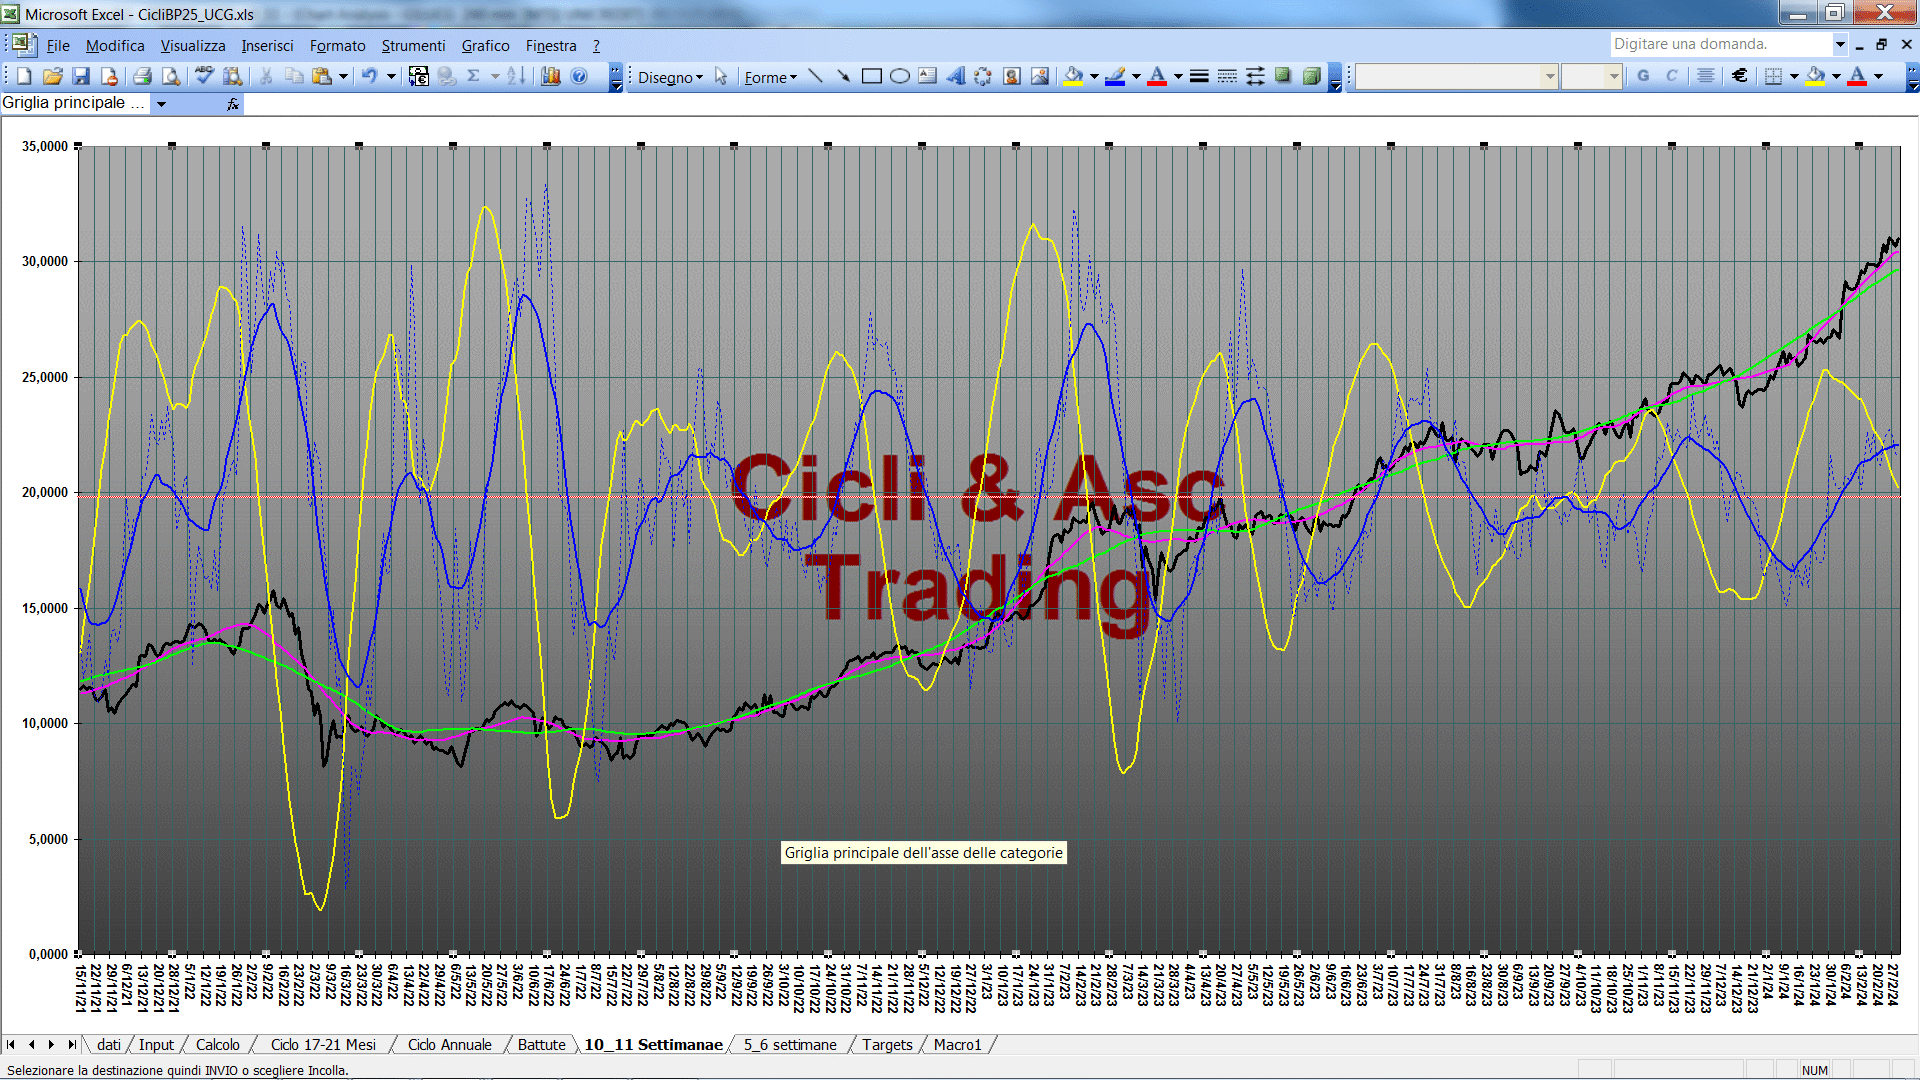This screenshot has width=1920, height=1080.
Task: Apply yellow Fill Color on drawing toolbar
Action: pos(1074,76)
